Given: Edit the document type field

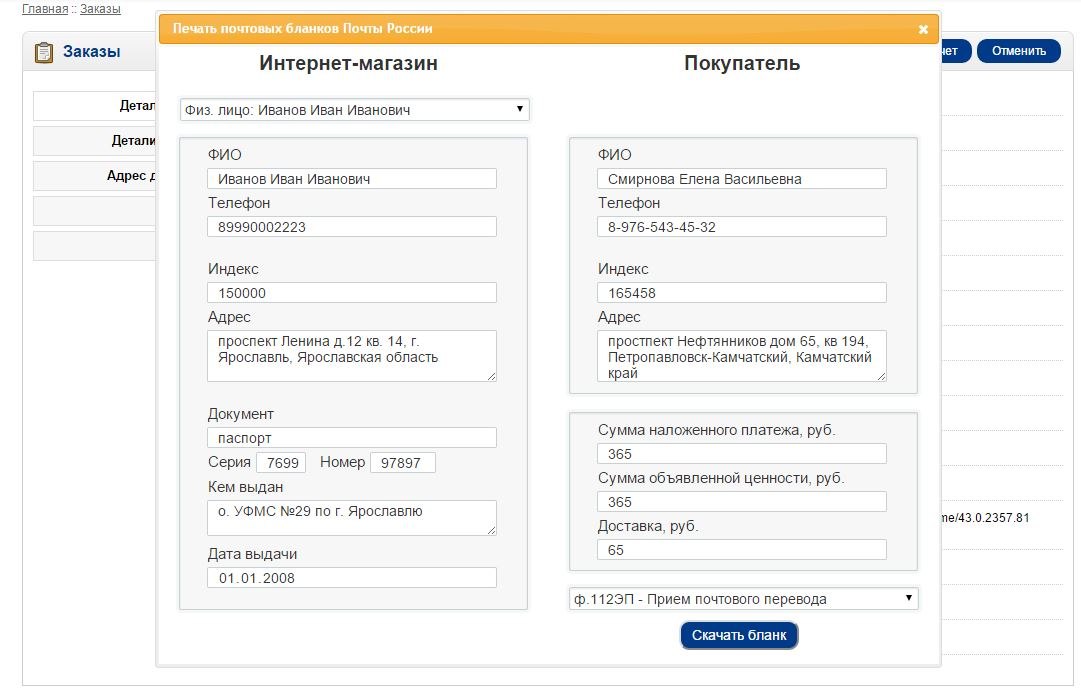Looking at the screenshot, I should 352,438.
